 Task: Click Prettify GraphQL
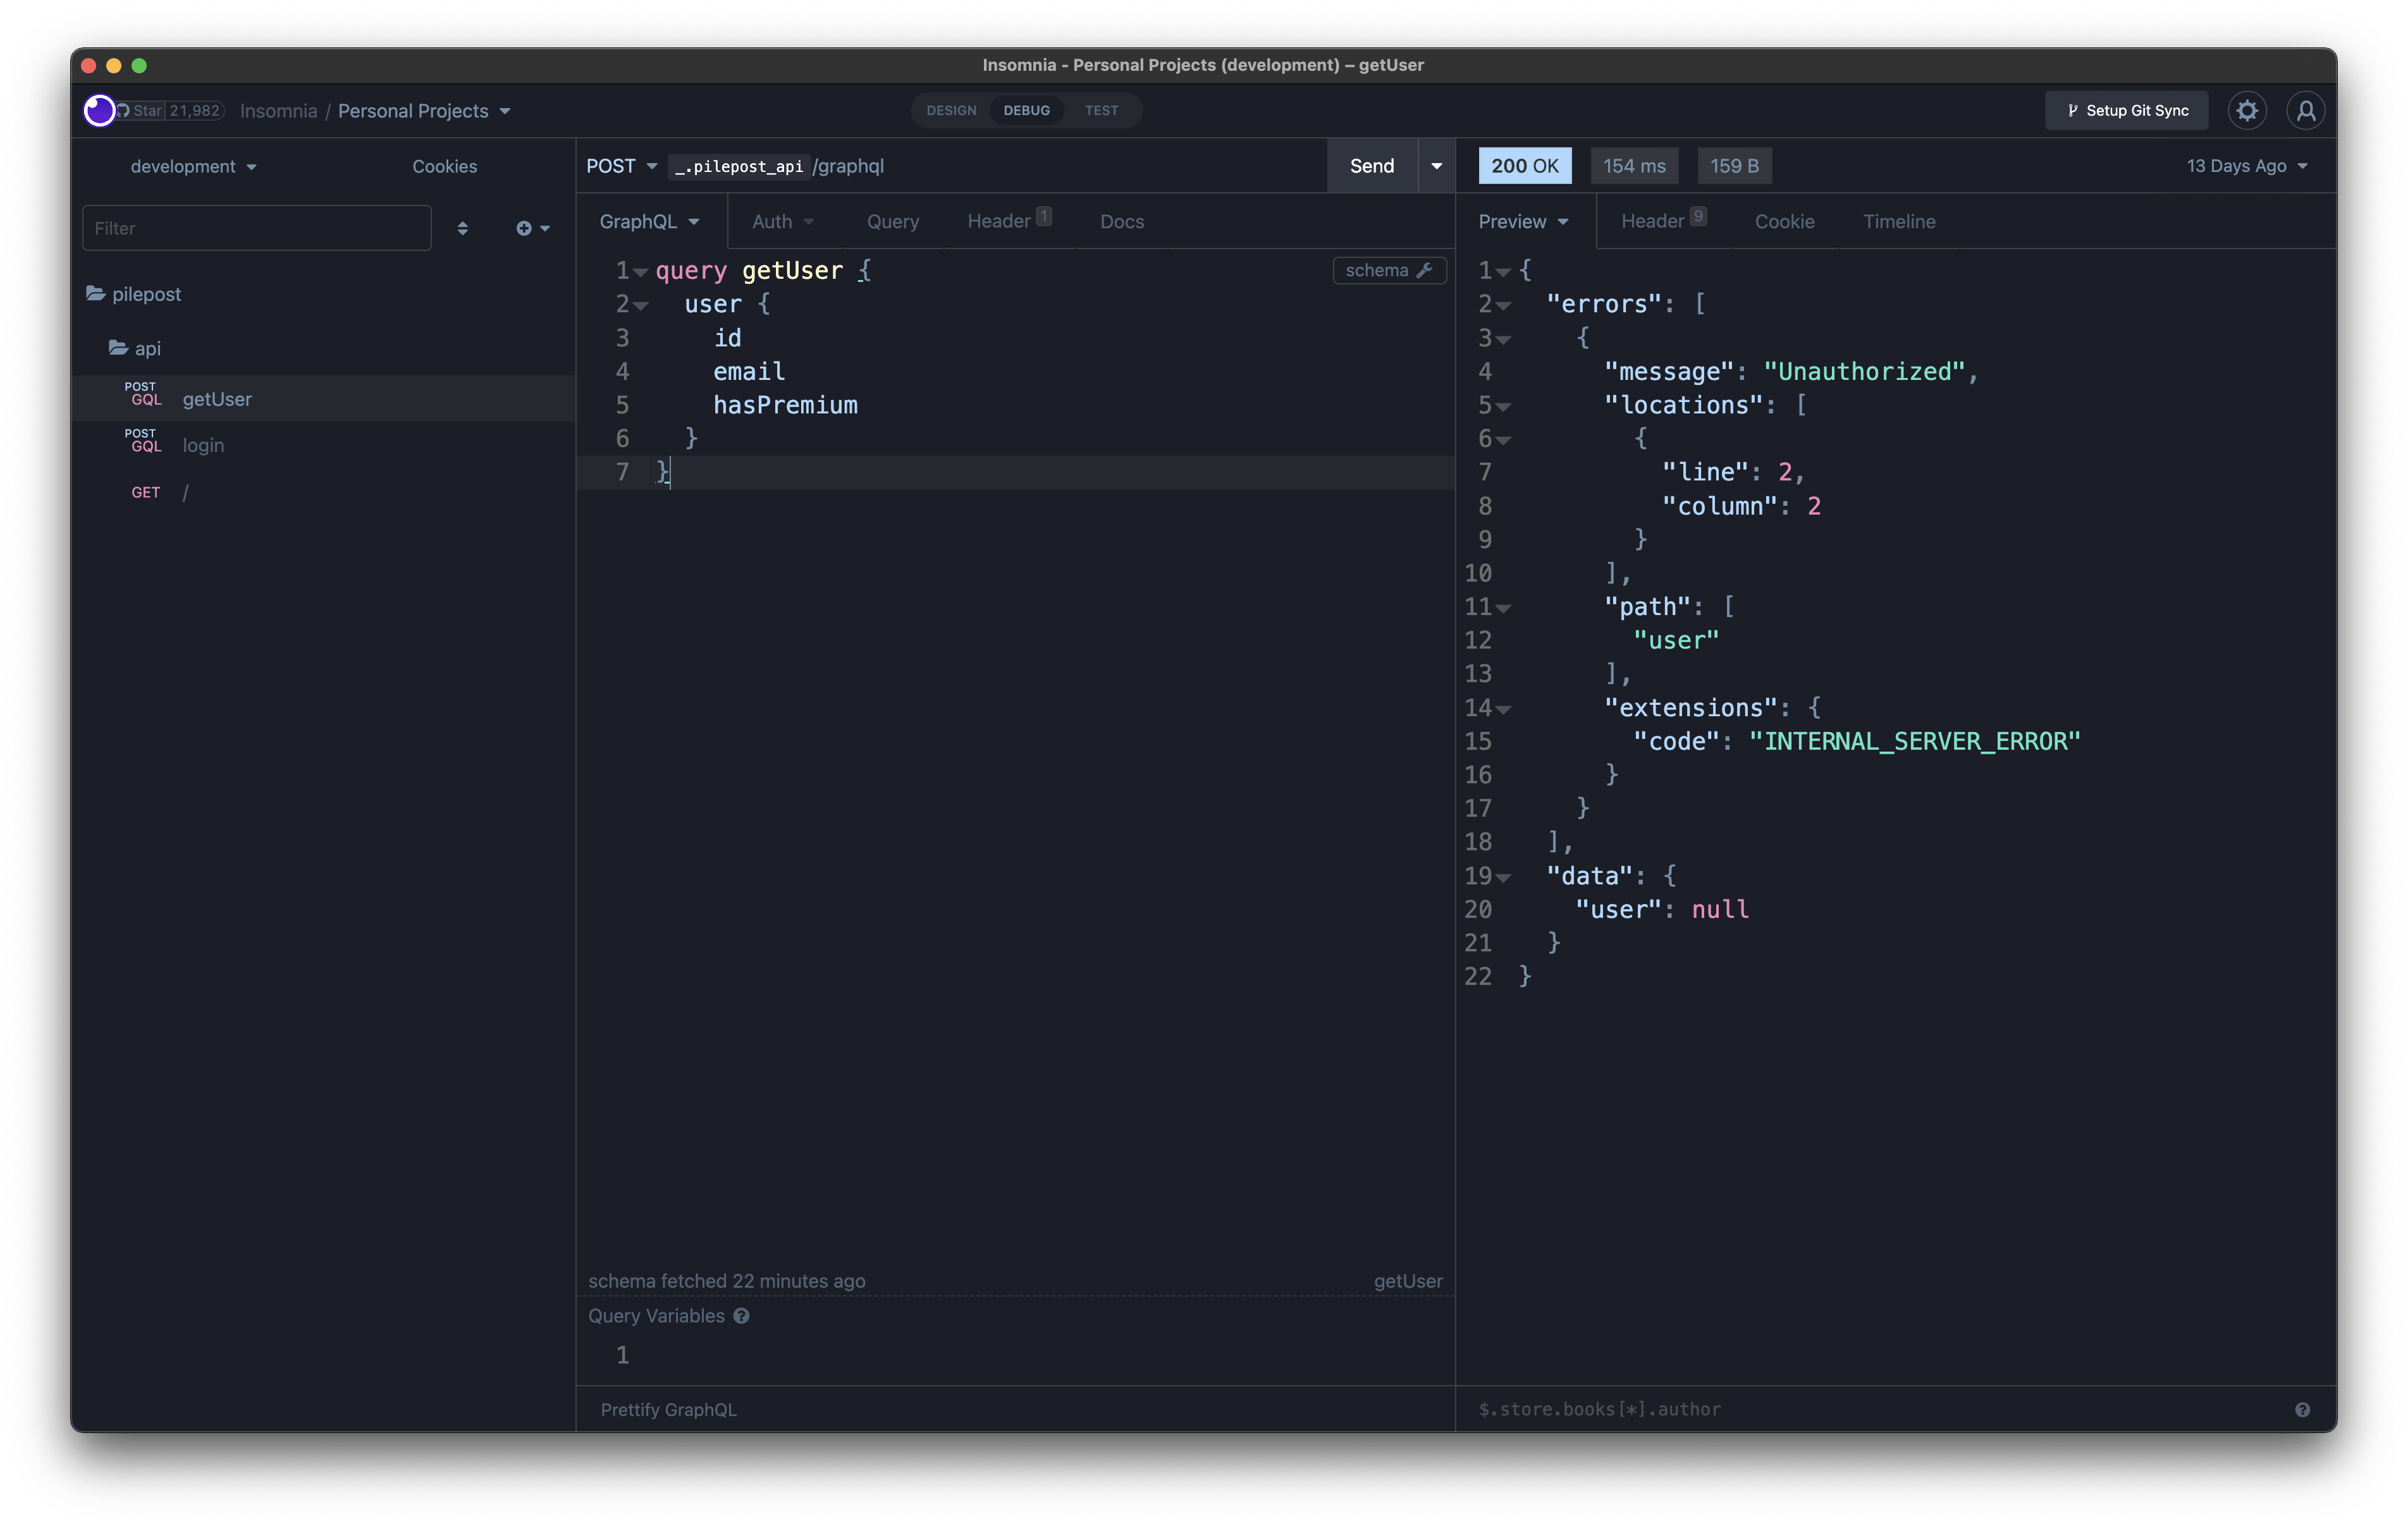pyautogui.click(x=668, y=1409)
